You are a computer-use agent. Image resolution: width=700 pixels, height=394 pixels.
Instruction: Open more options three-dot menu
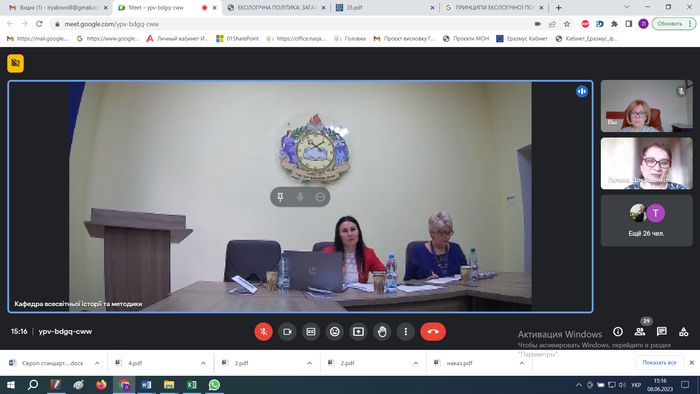click(405, 332)
